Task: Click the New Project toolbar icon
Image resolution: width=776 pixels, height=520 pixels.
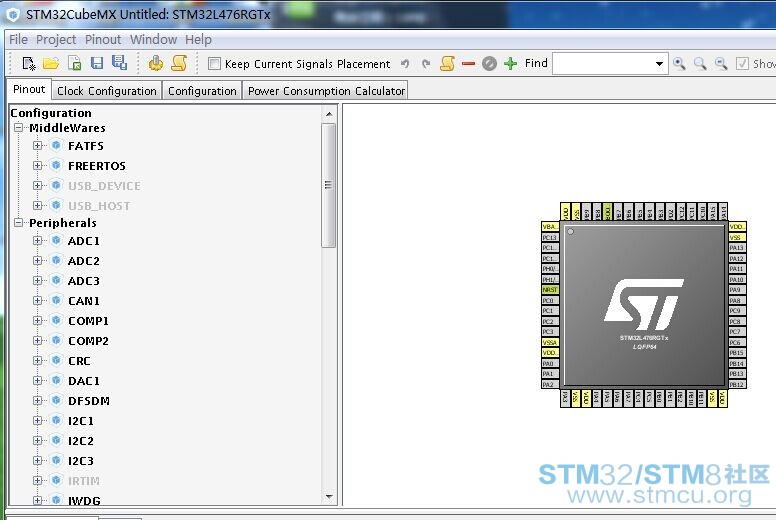Action: (29, 63)
